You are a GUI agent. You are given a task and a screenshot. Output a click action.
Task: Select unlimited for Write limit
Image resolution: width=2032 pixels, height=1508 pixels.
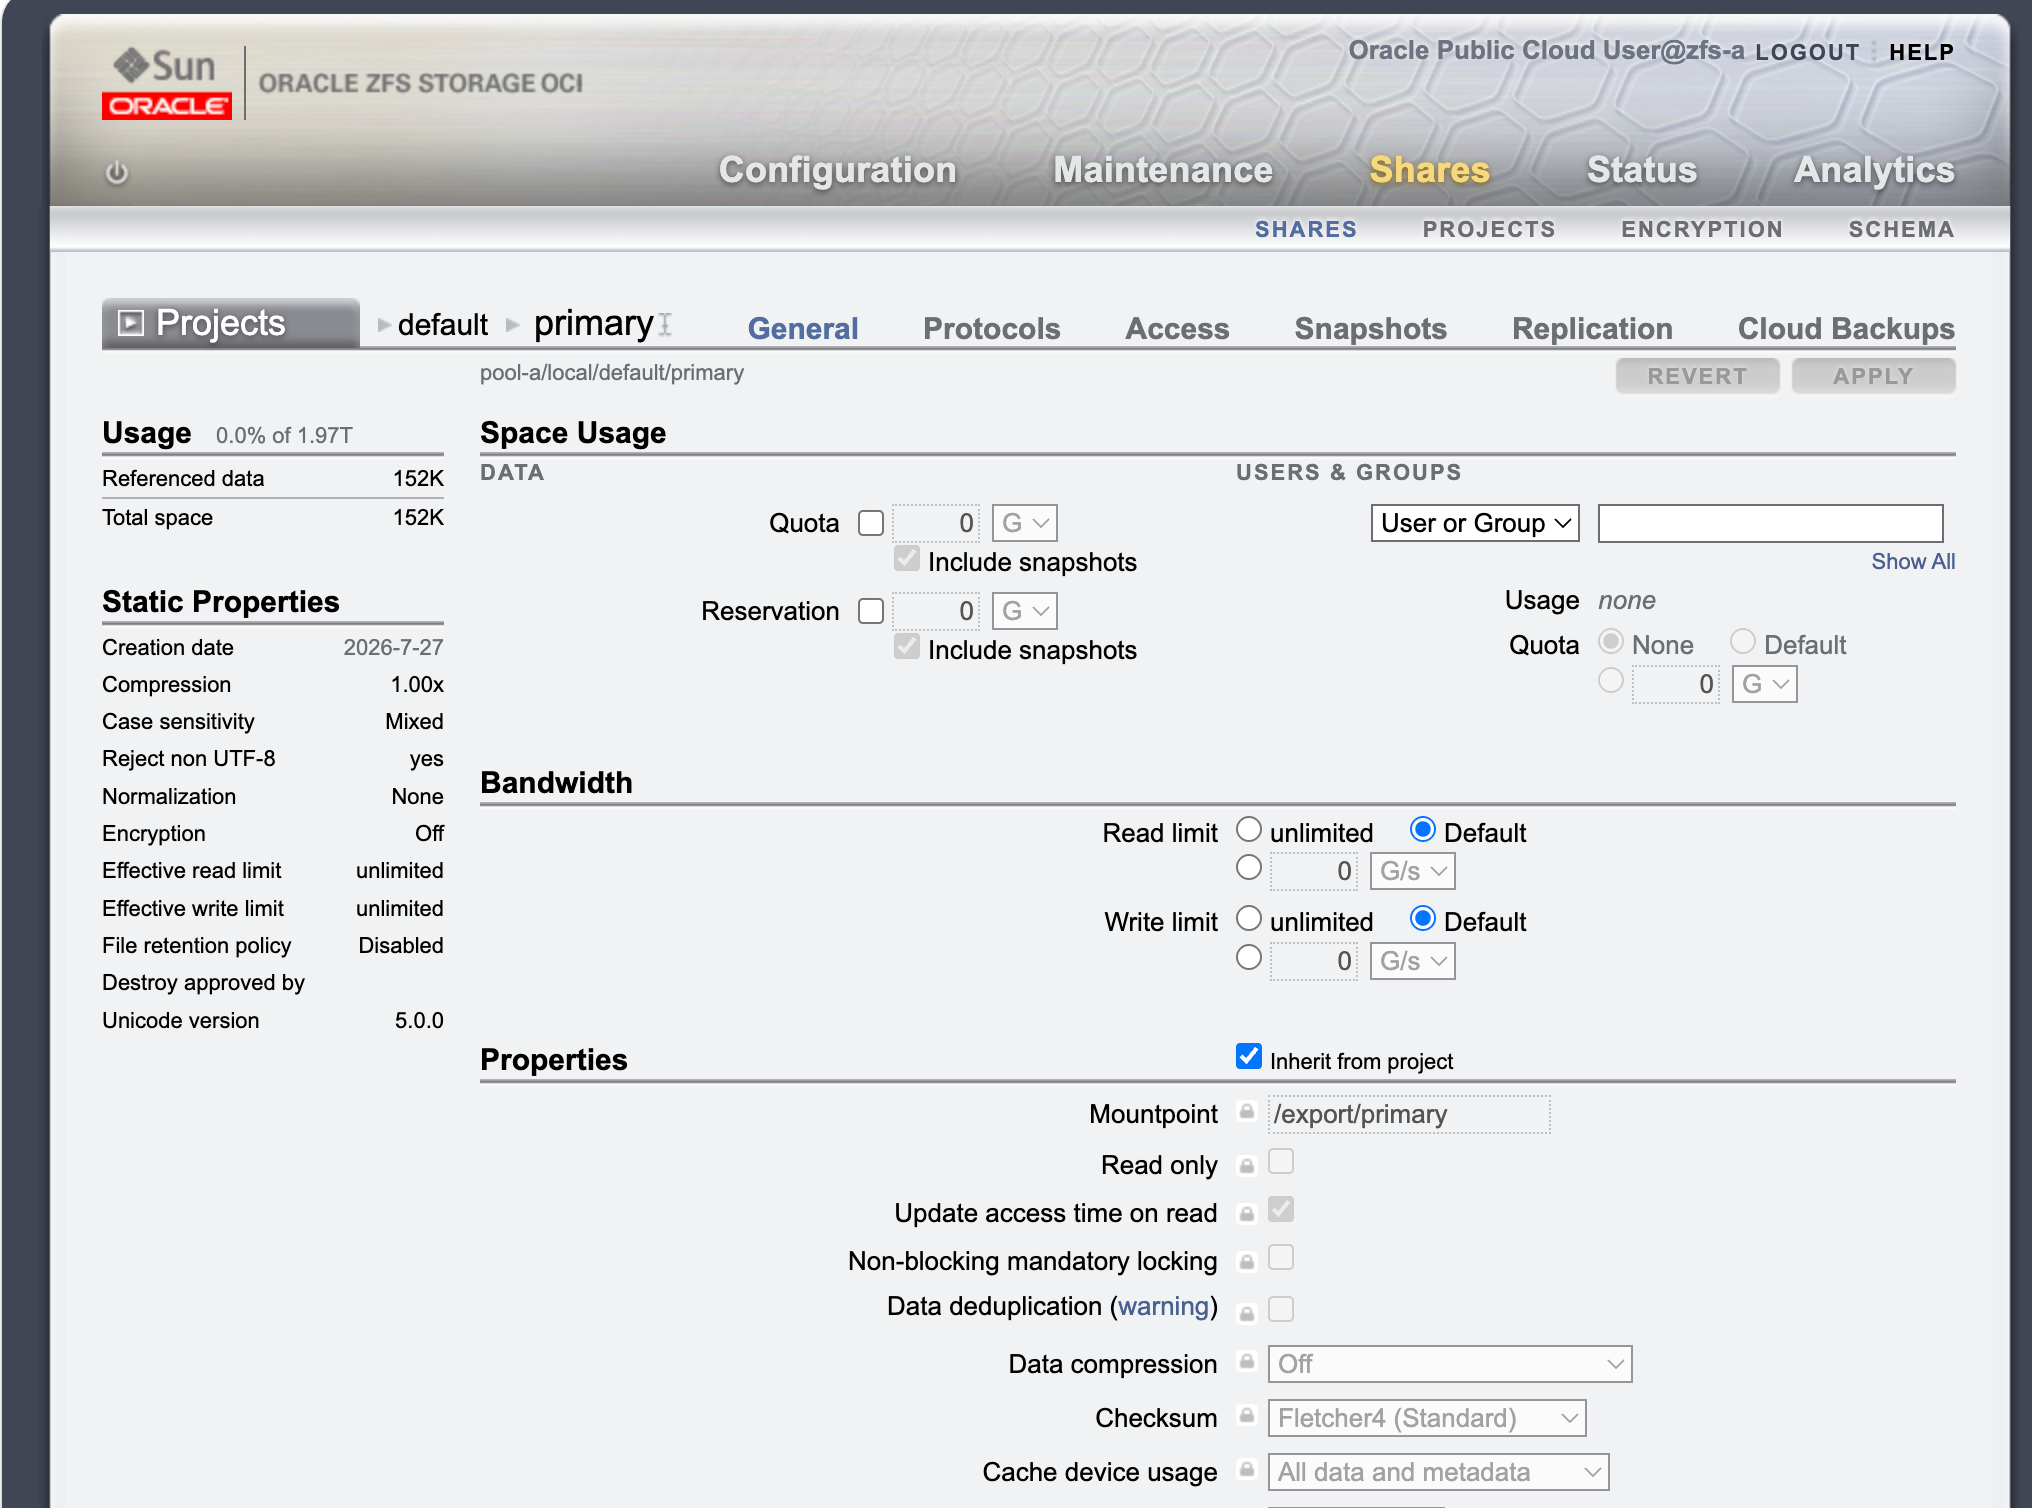1249,918
